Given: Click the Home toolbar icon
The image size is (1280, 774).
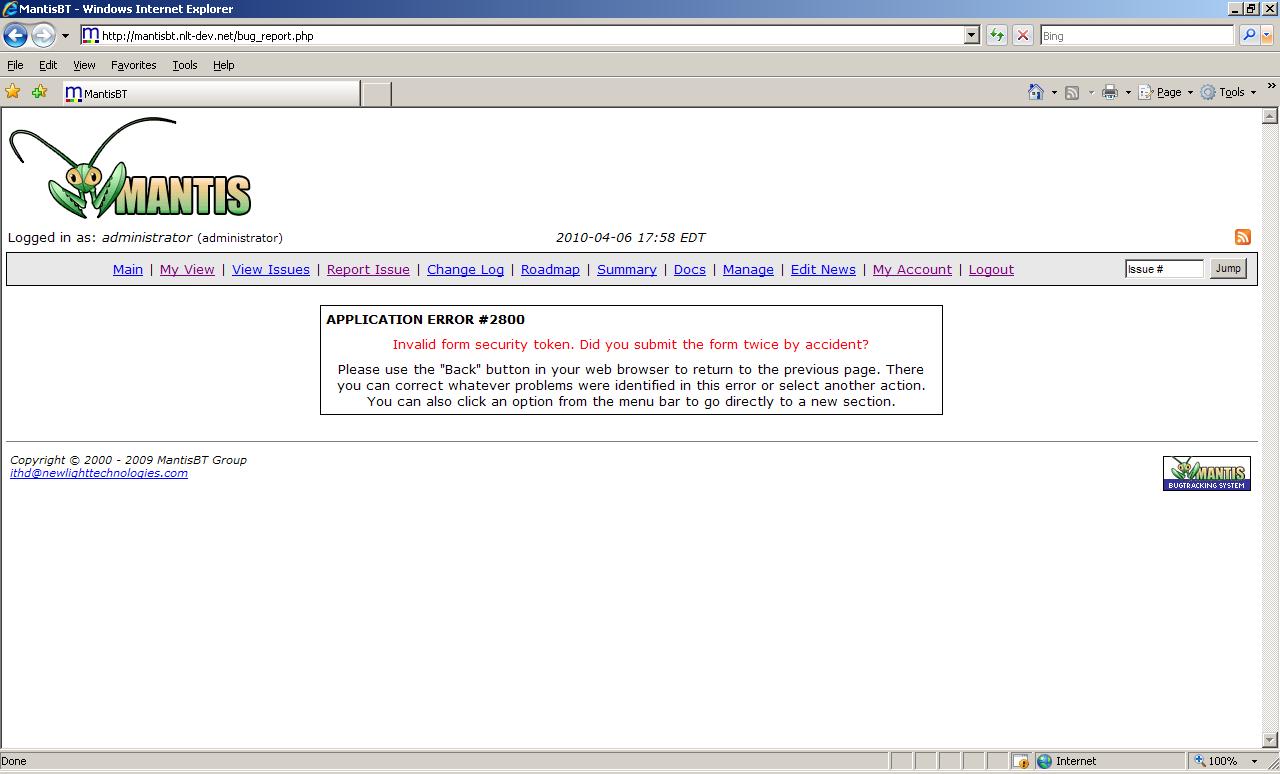Looking at the screenshot, I should 1036,92.
